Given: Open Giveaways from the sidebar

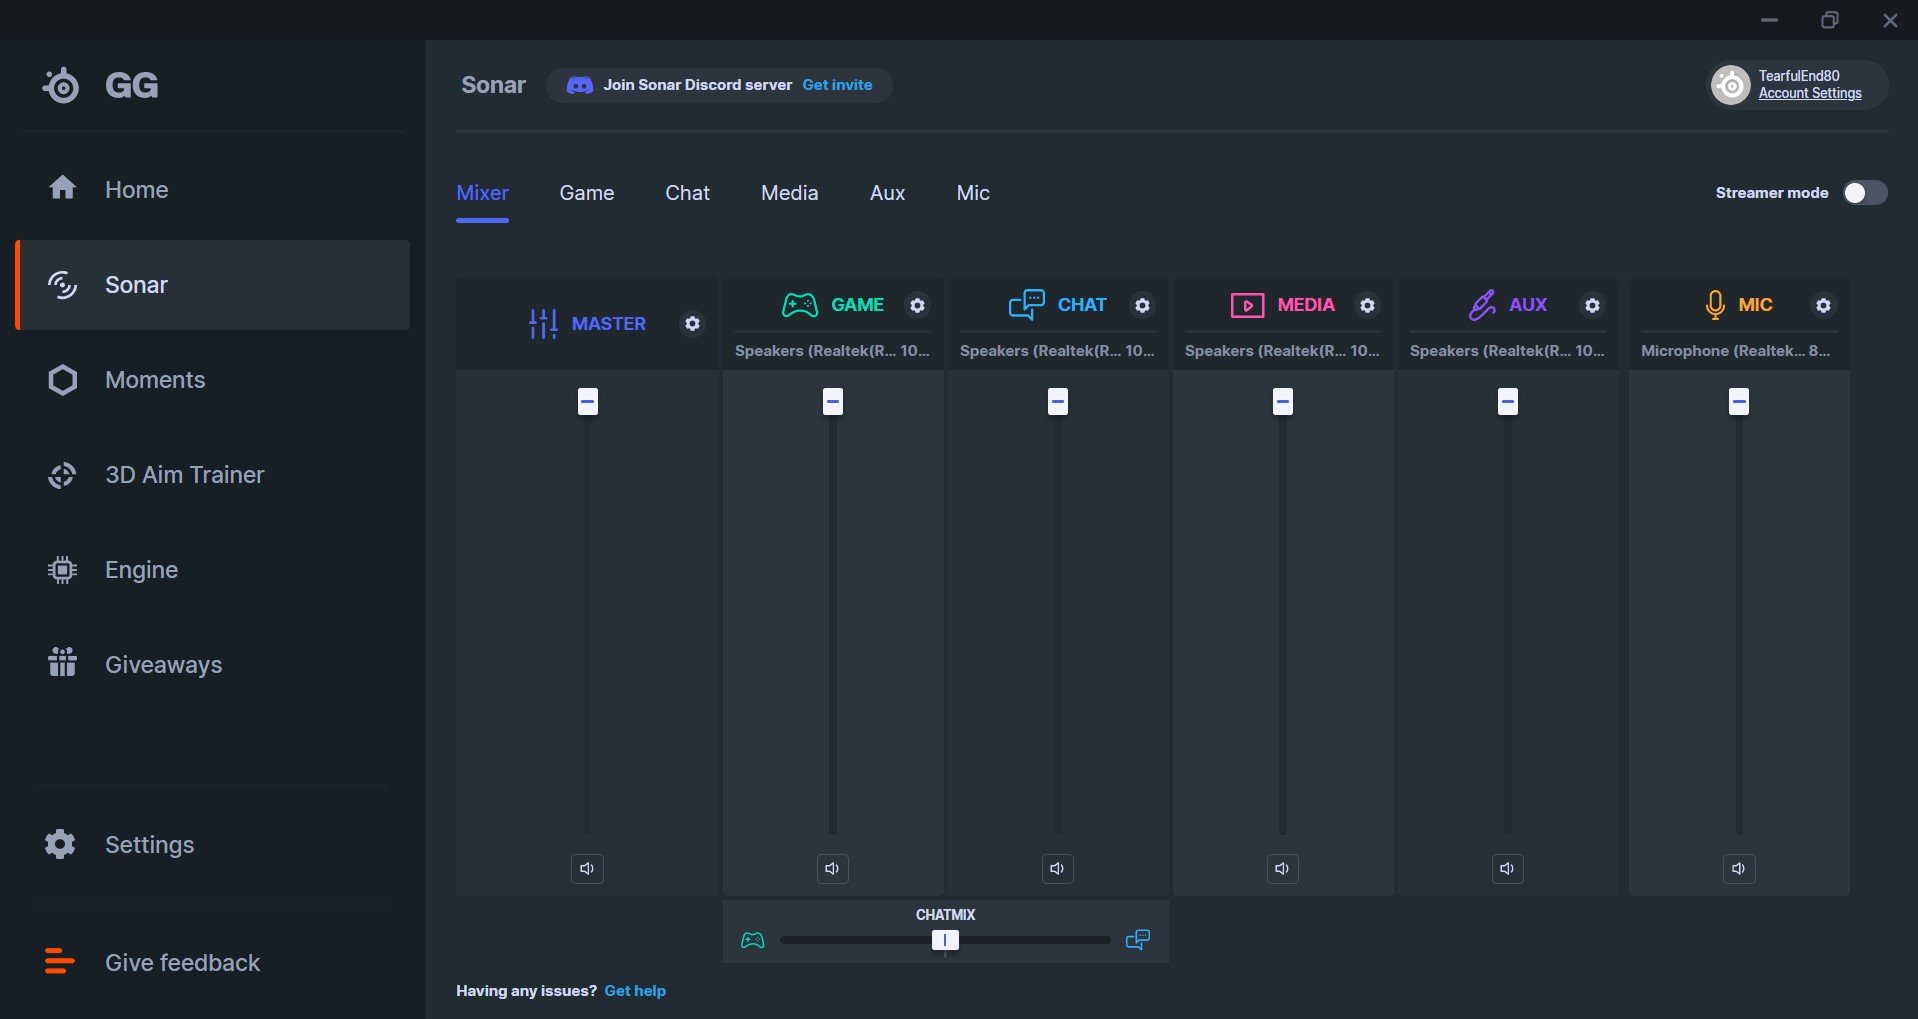Looking at the screenshot, I should tap(212, 665).
